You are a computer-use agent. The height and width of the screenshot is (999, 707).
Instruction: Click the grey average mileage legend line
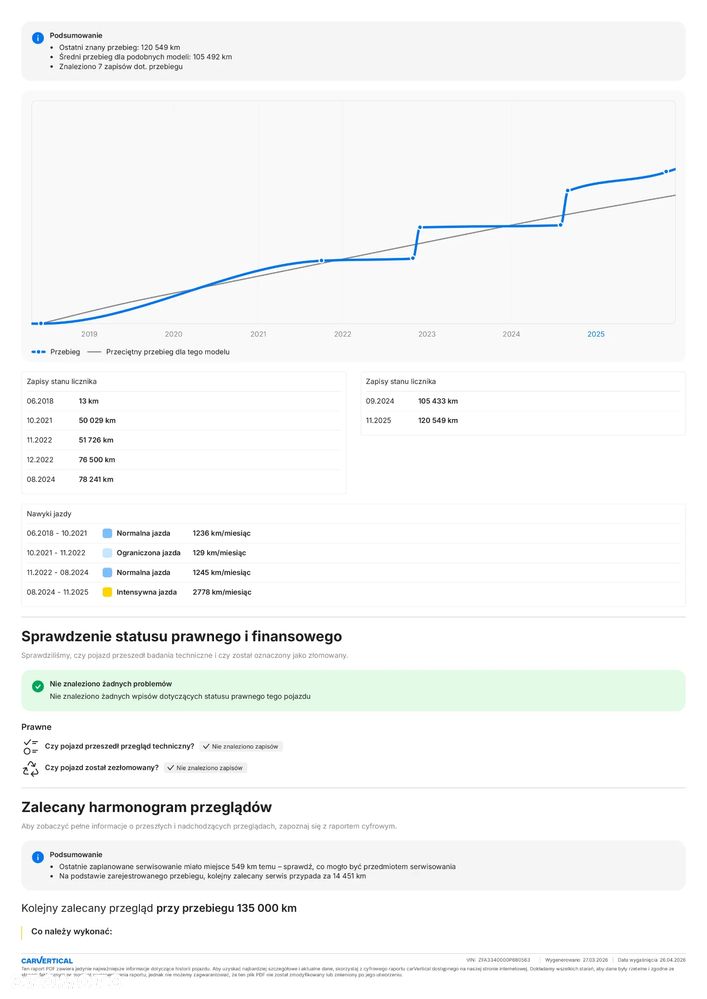click(95, 352)
